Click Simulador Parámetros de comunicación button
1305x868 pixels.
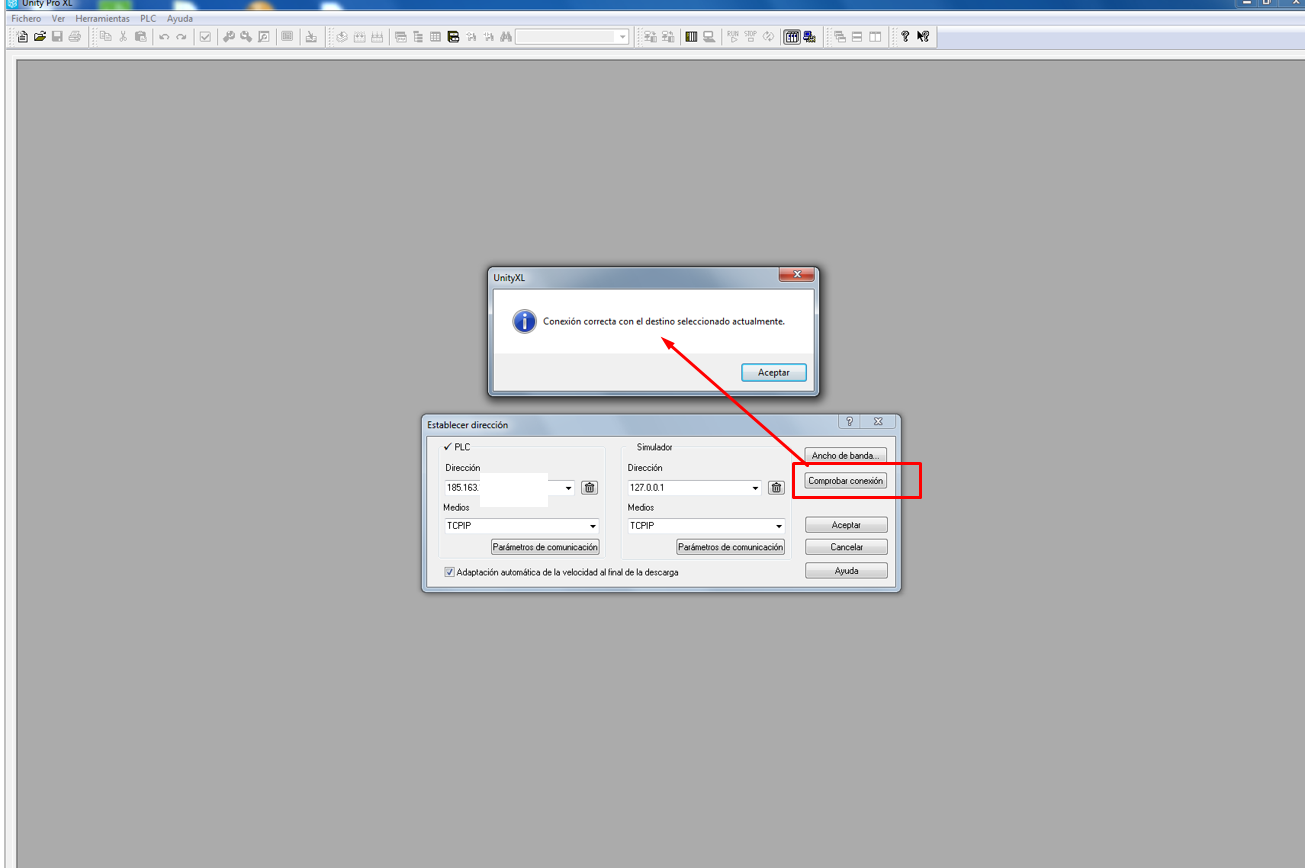[731, 547]
